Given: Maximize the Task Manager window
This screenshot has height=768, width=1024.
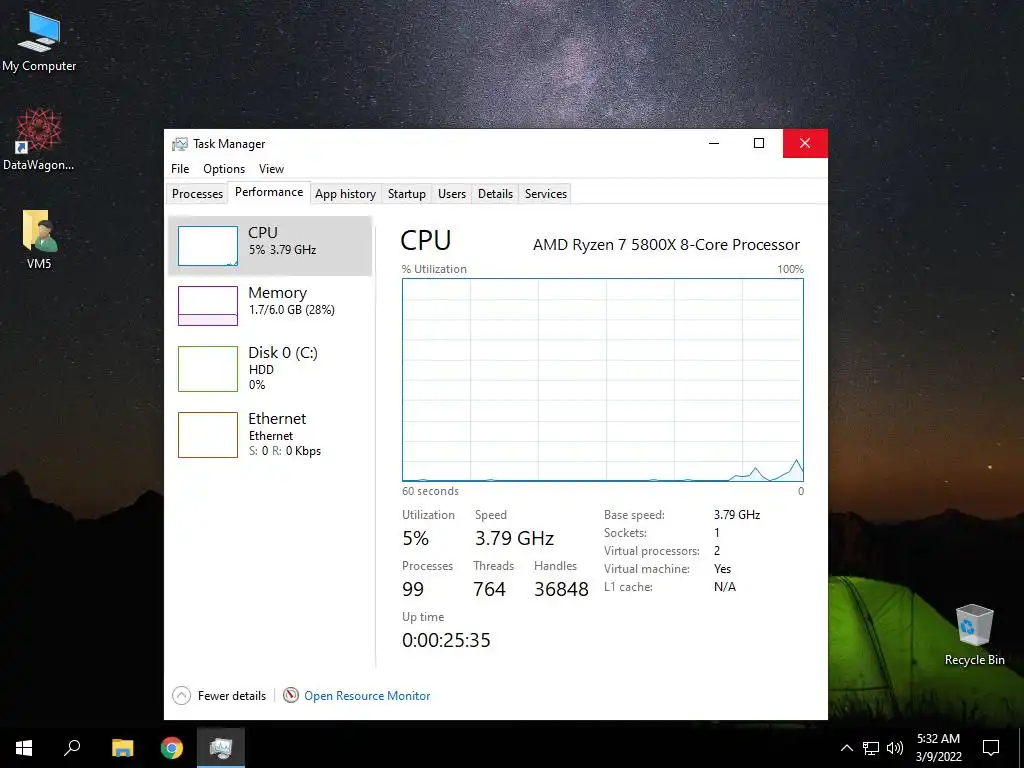Looking at the screenshot, I should tap(759, 143).
